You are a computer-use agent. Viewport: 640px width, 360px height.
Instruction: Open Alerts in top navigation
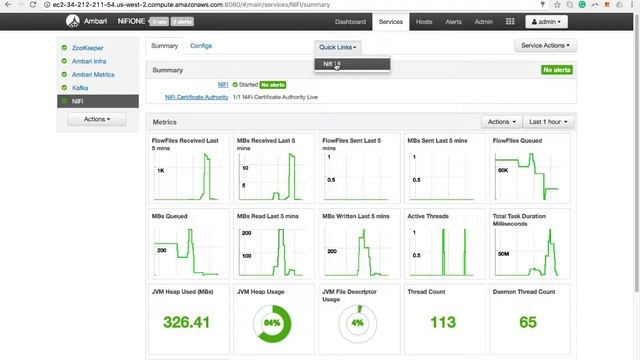(x=453, y=22)
